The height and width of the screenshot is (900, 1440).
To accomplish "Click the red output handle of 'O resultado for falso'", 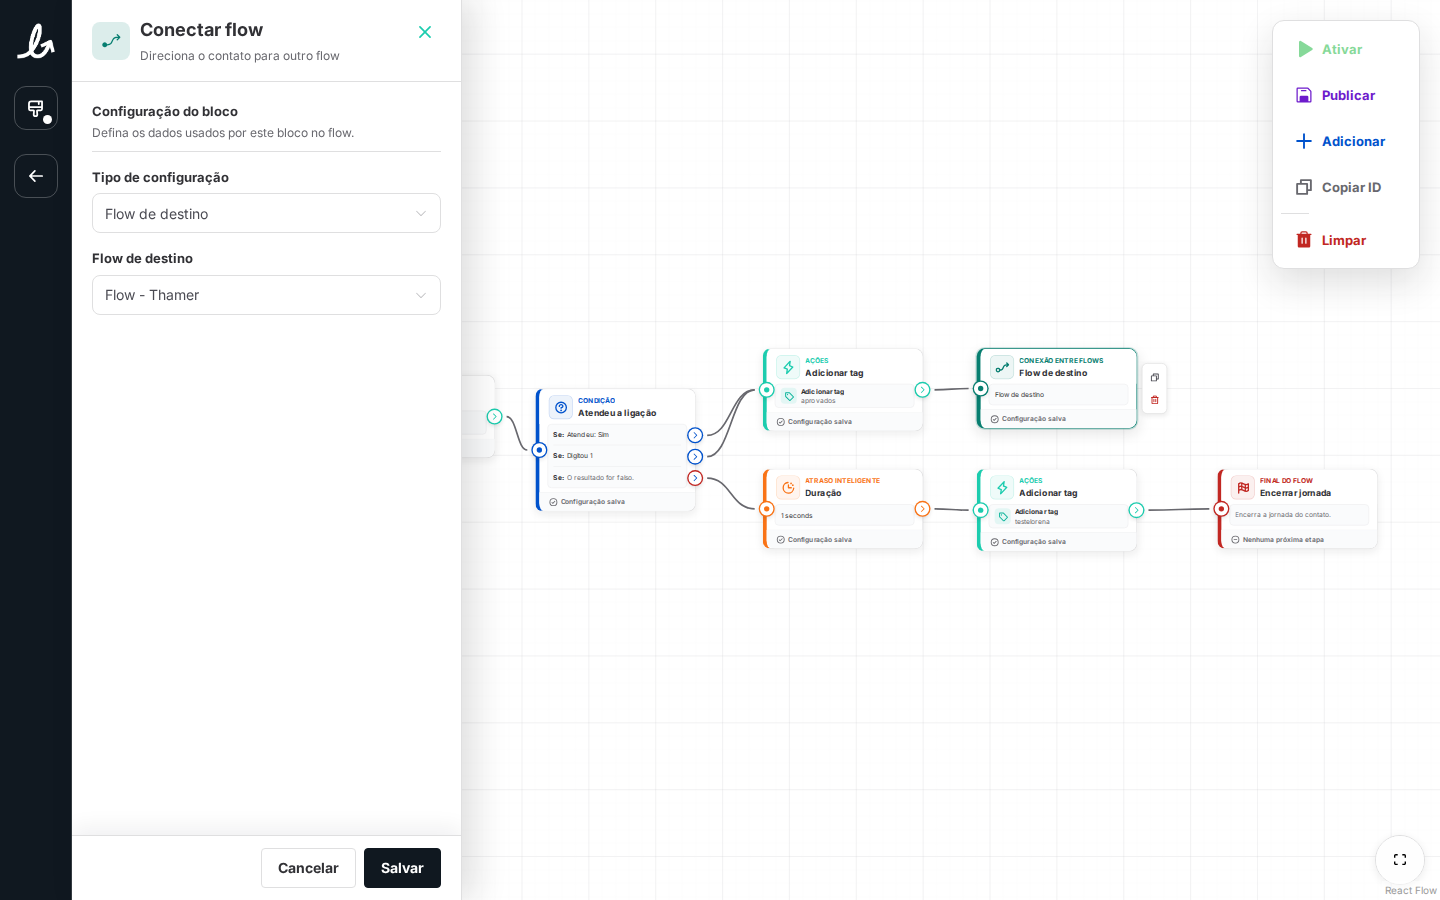I will click(x=695, y=478).
